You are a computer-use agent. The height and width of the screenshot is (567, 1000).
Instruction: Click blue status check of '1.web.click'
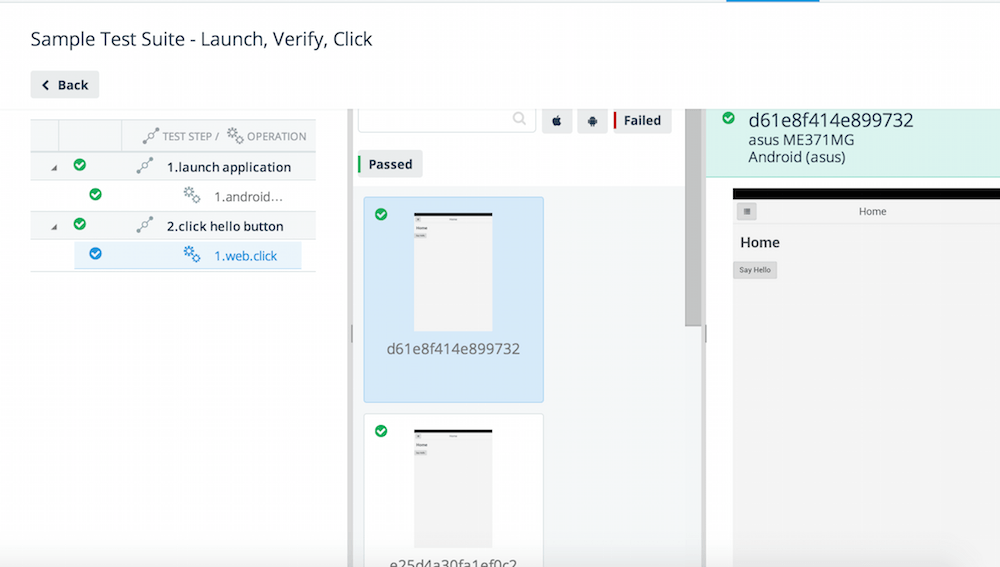tap(96, 254)
